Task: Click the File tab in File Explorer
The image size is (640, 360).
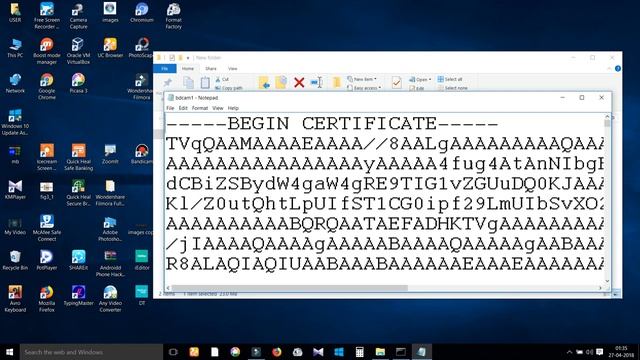Action: point(165,69)
